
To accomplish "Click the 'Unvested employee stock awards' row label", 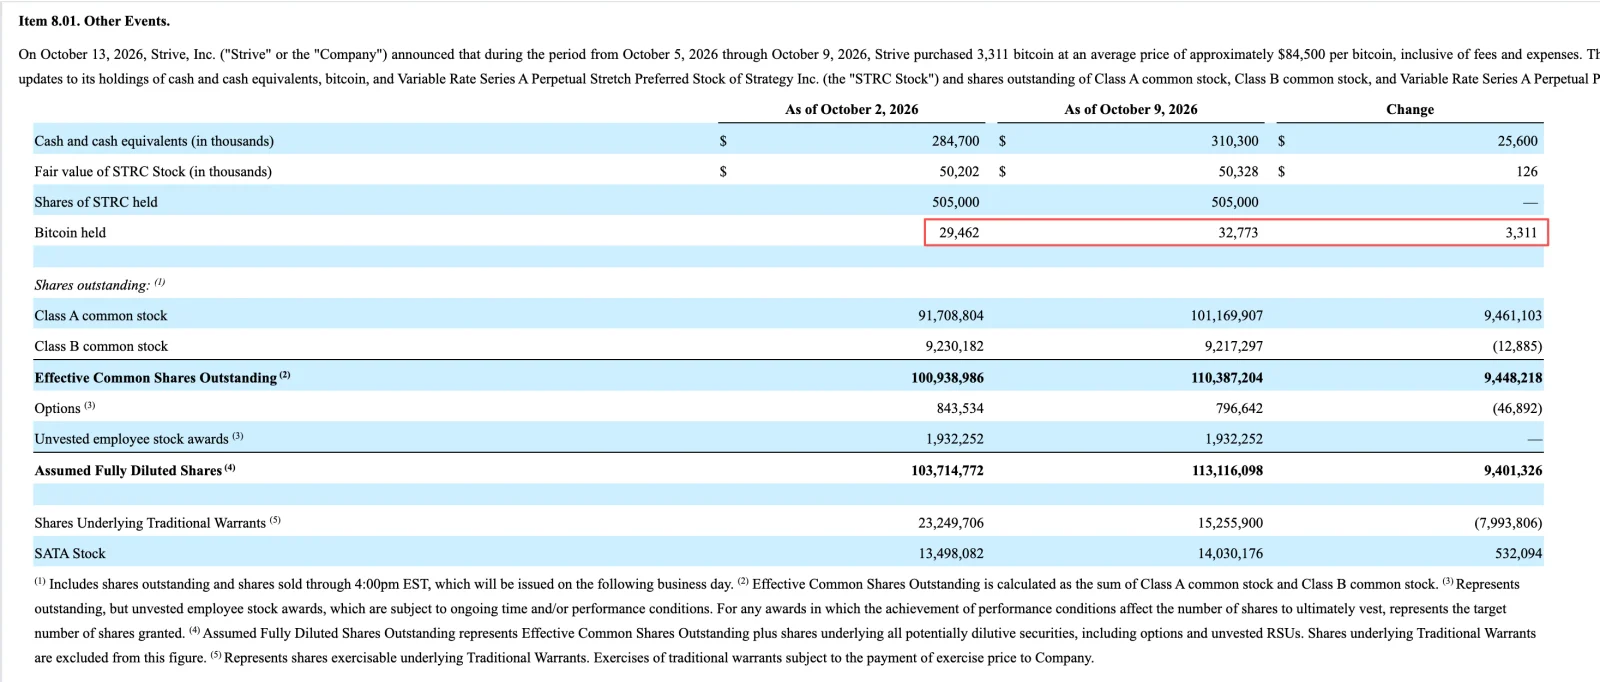I will click(x=131, y=438).
